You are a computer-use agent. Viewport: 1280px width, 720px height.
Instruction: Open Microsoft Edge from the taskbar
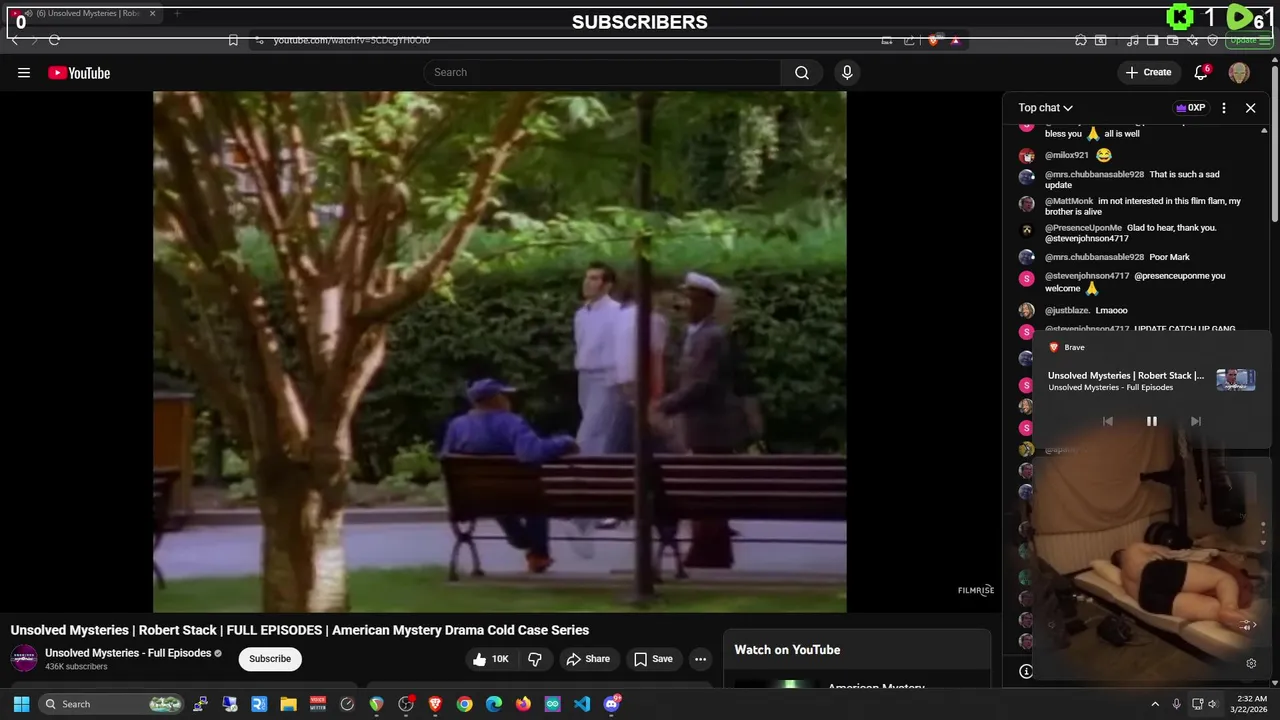pos(494,704)
